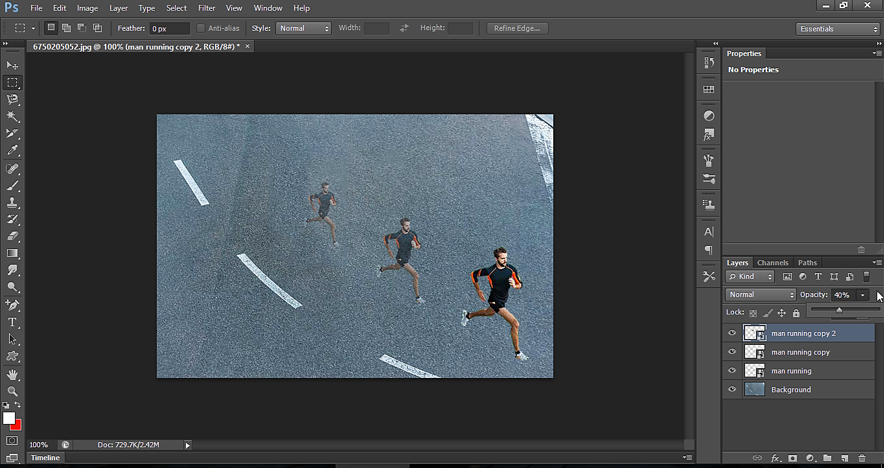Click the foreground color swatch
The height and width of the screenshot is (468, 886).
tap(8, 418)
